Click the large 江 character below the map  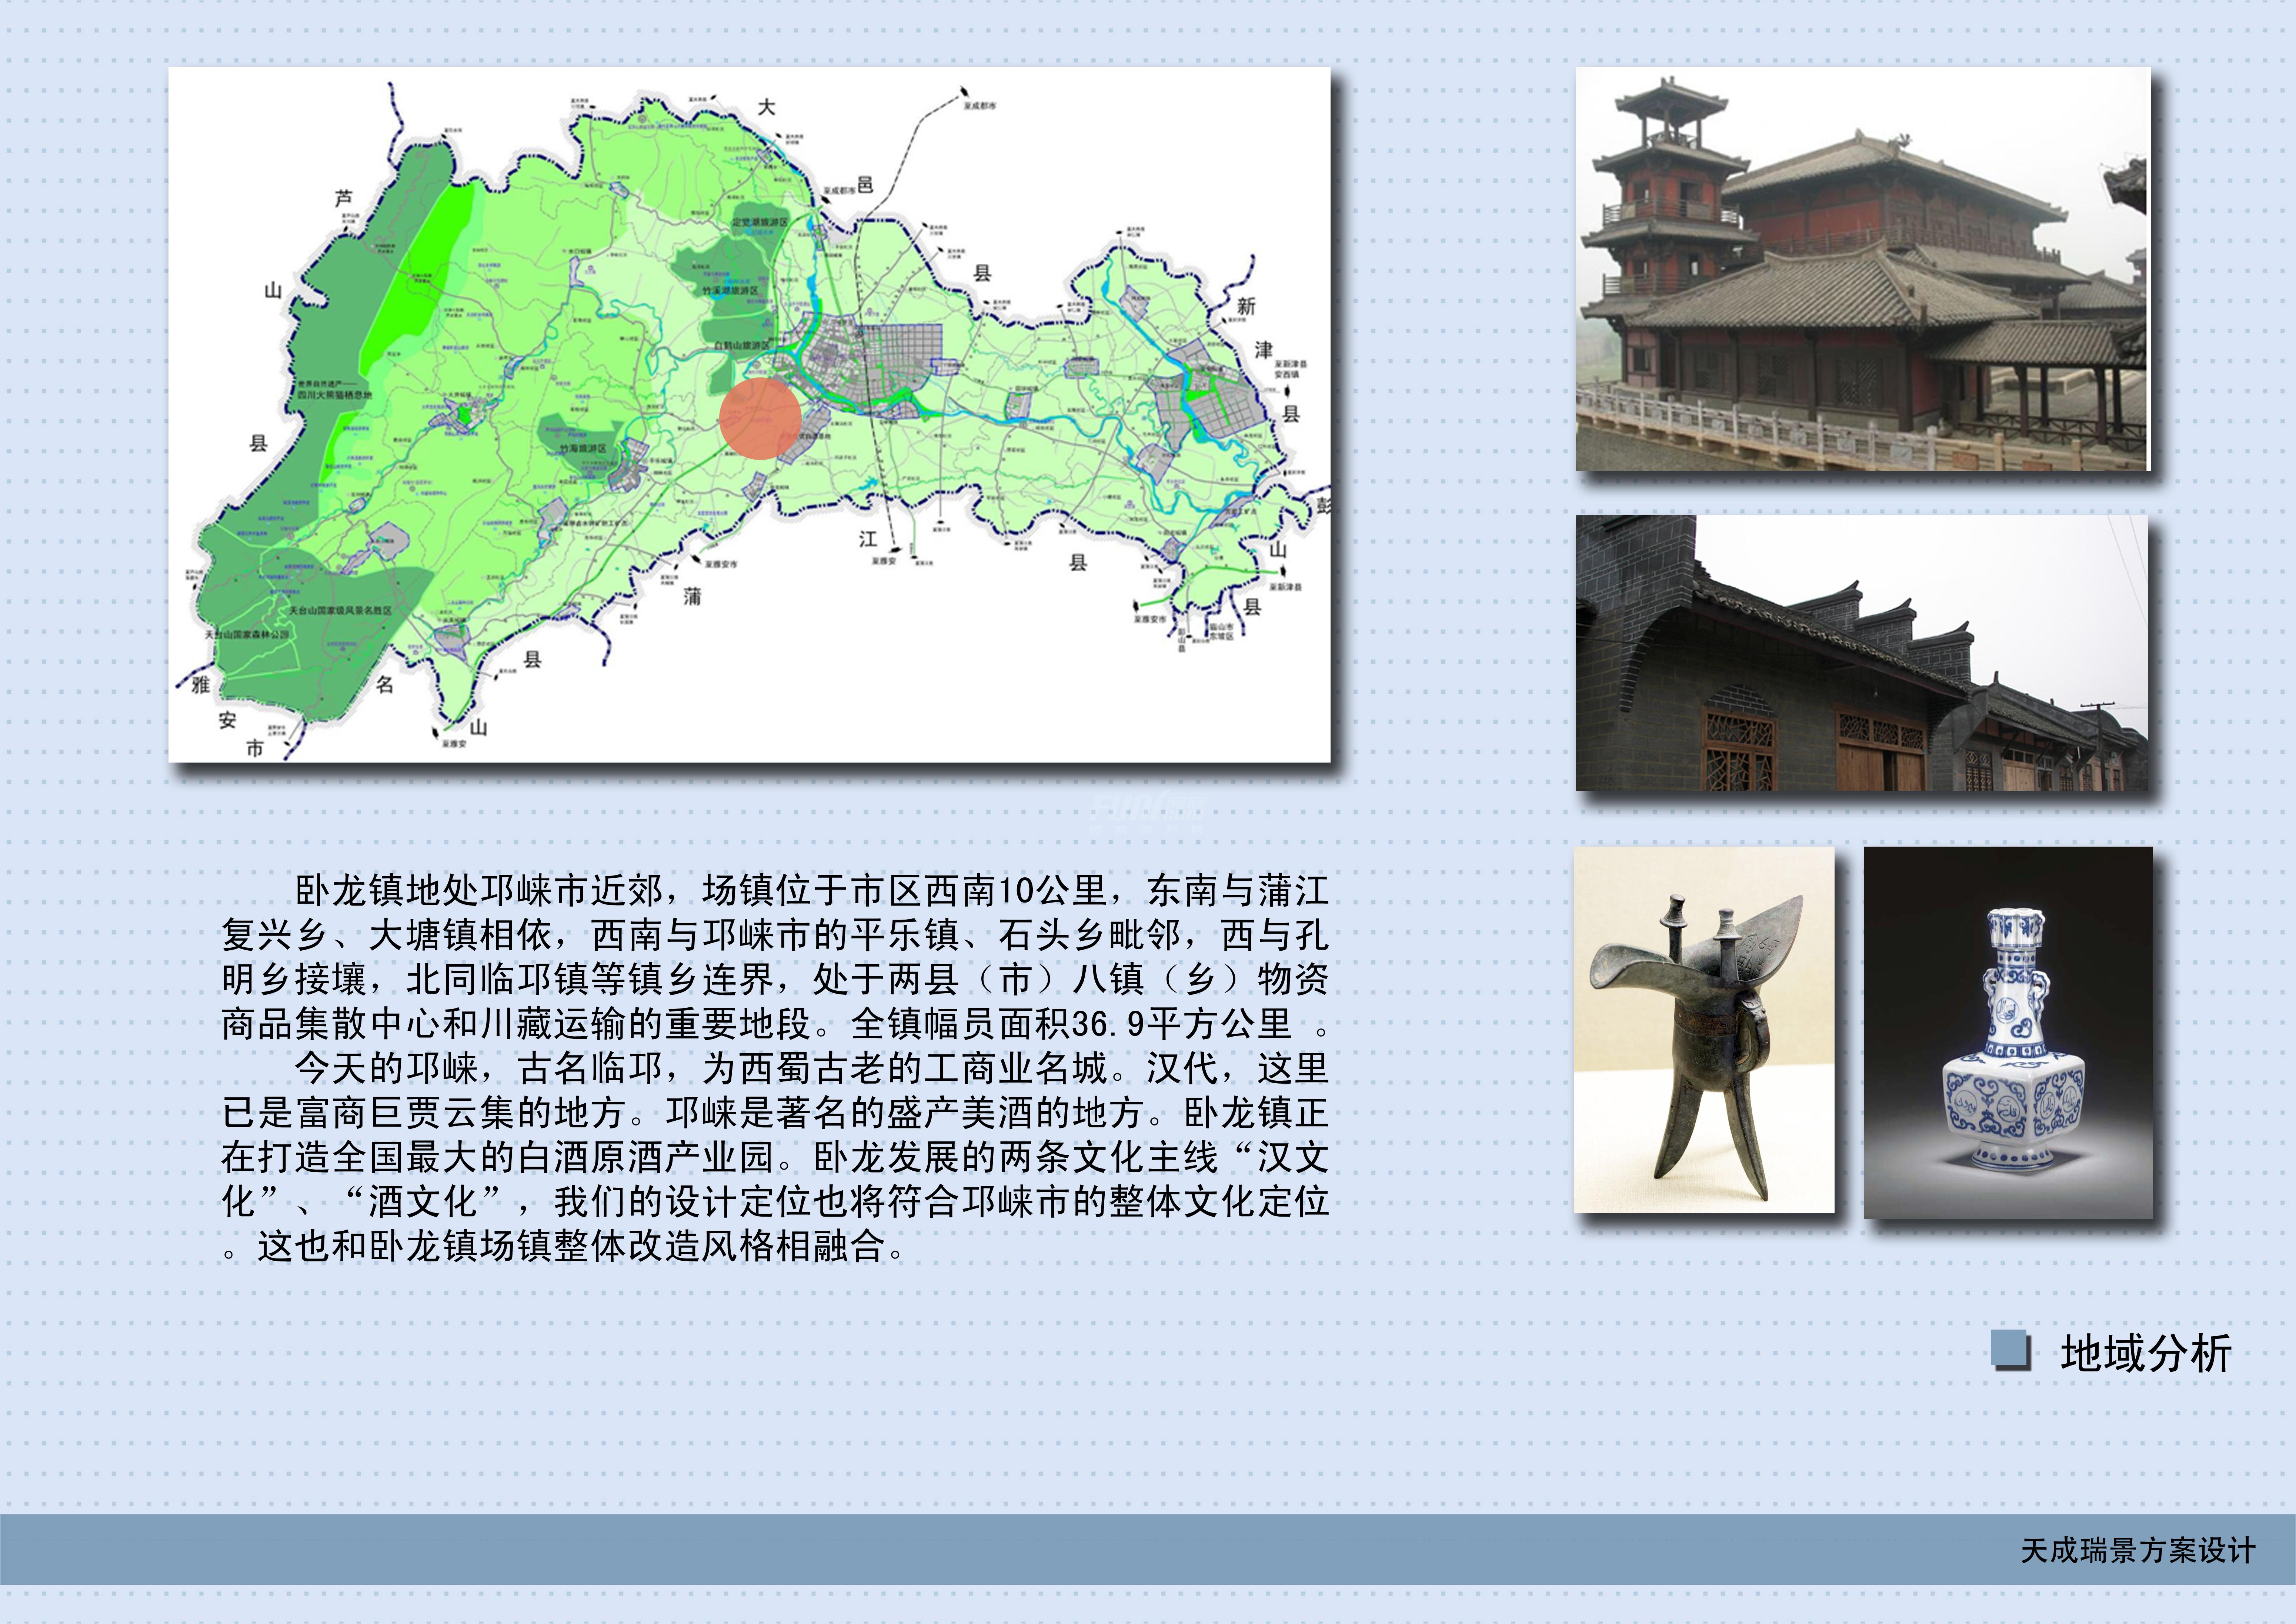coord(868,539)
